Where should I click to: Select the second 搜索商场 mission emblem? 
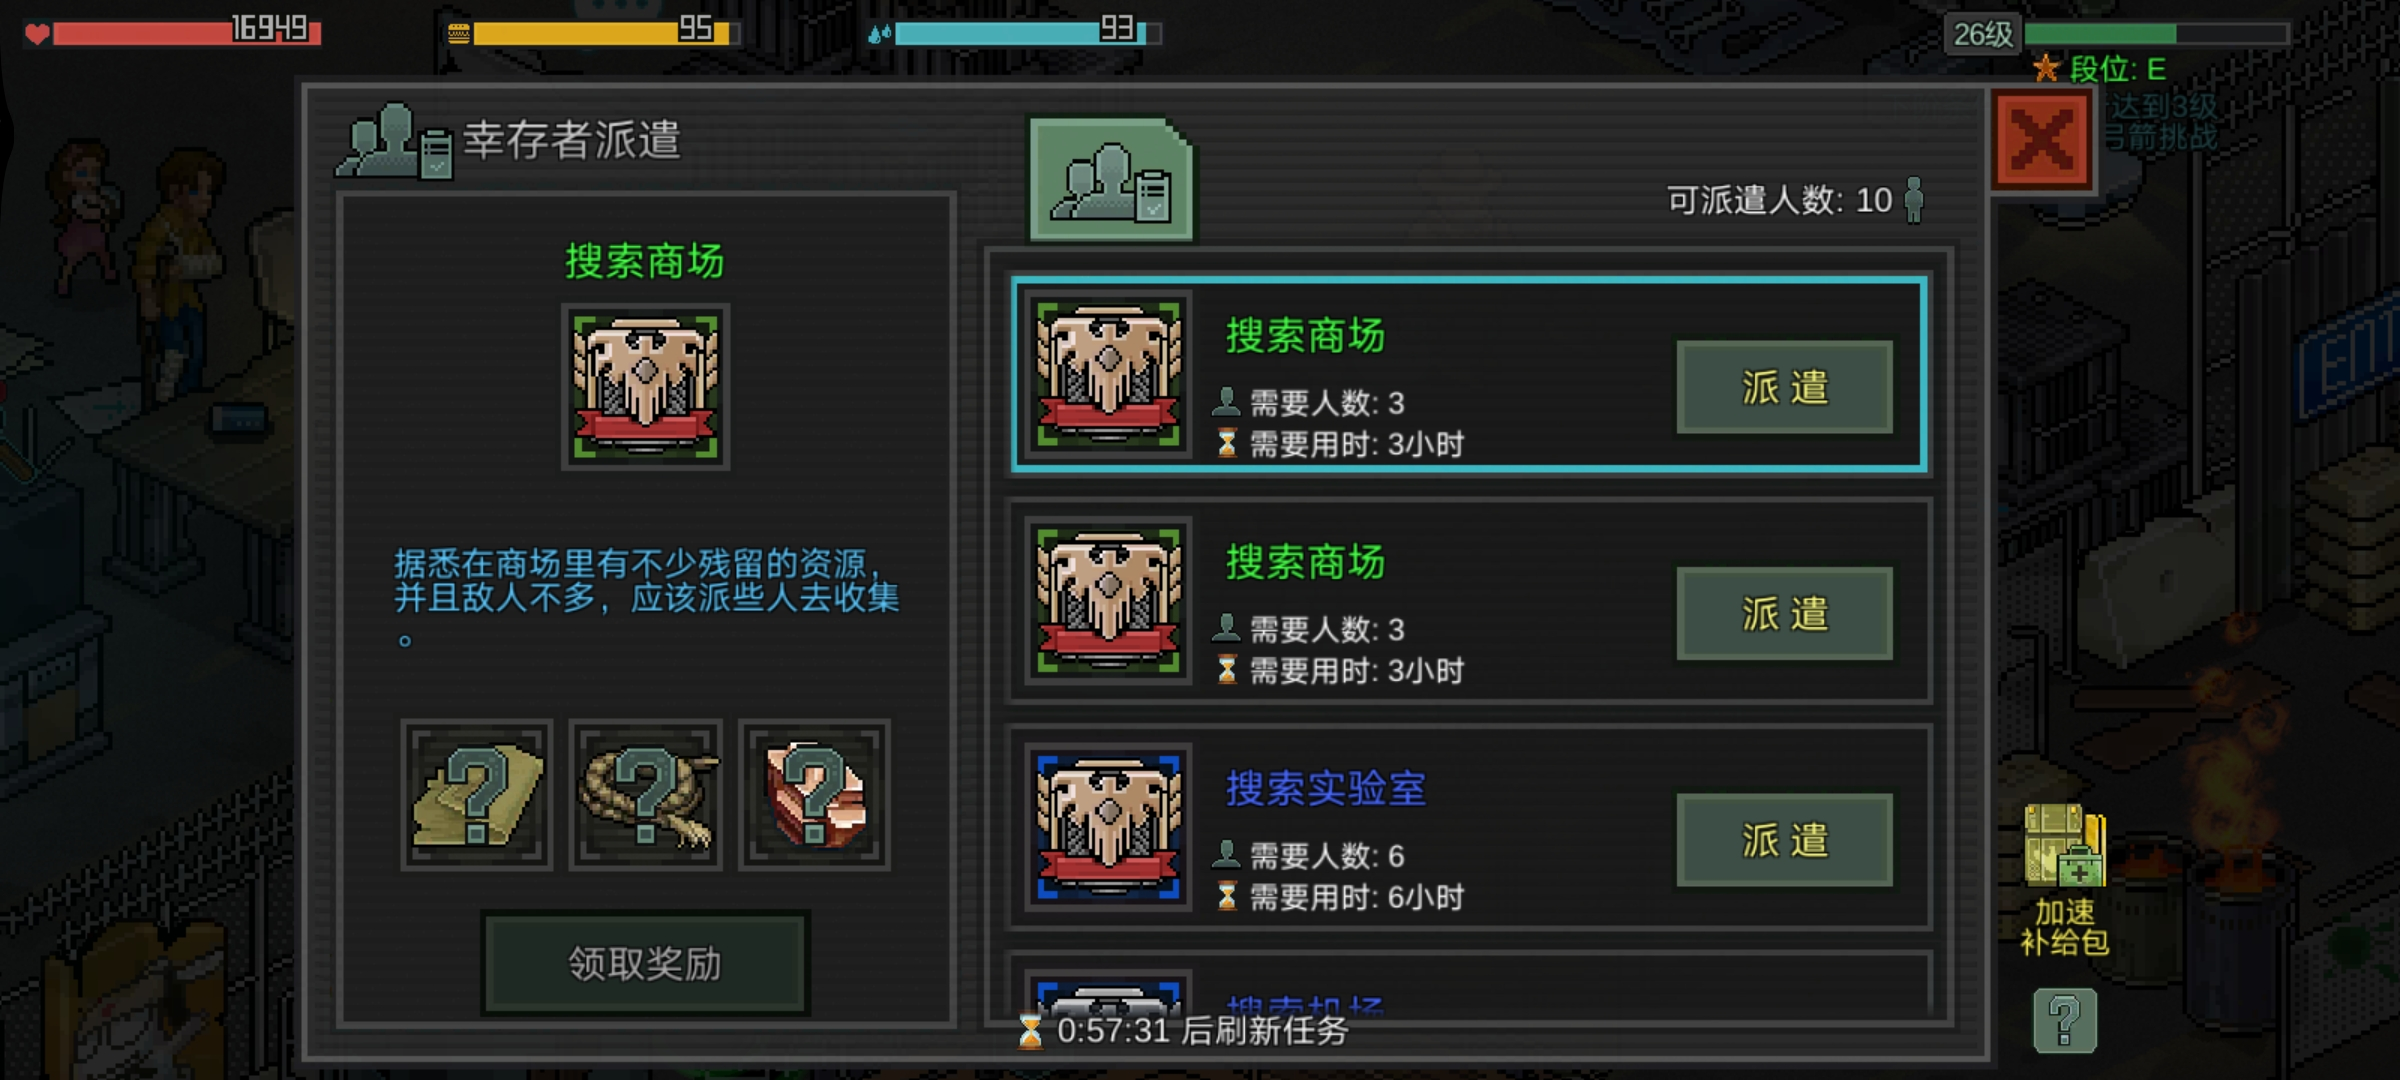(x=1109, y=600)
